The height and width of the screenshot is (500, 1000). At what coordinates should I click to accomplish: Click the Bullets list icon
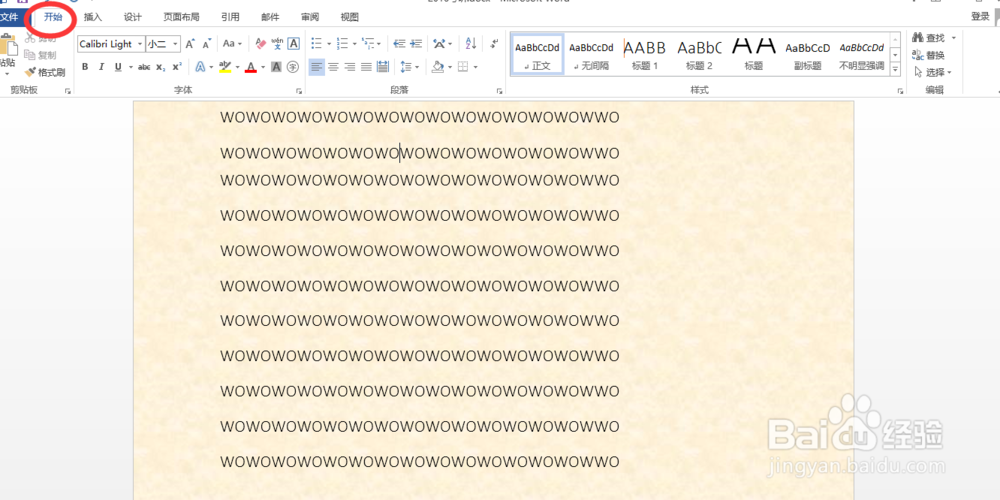[x=316, y=43]
